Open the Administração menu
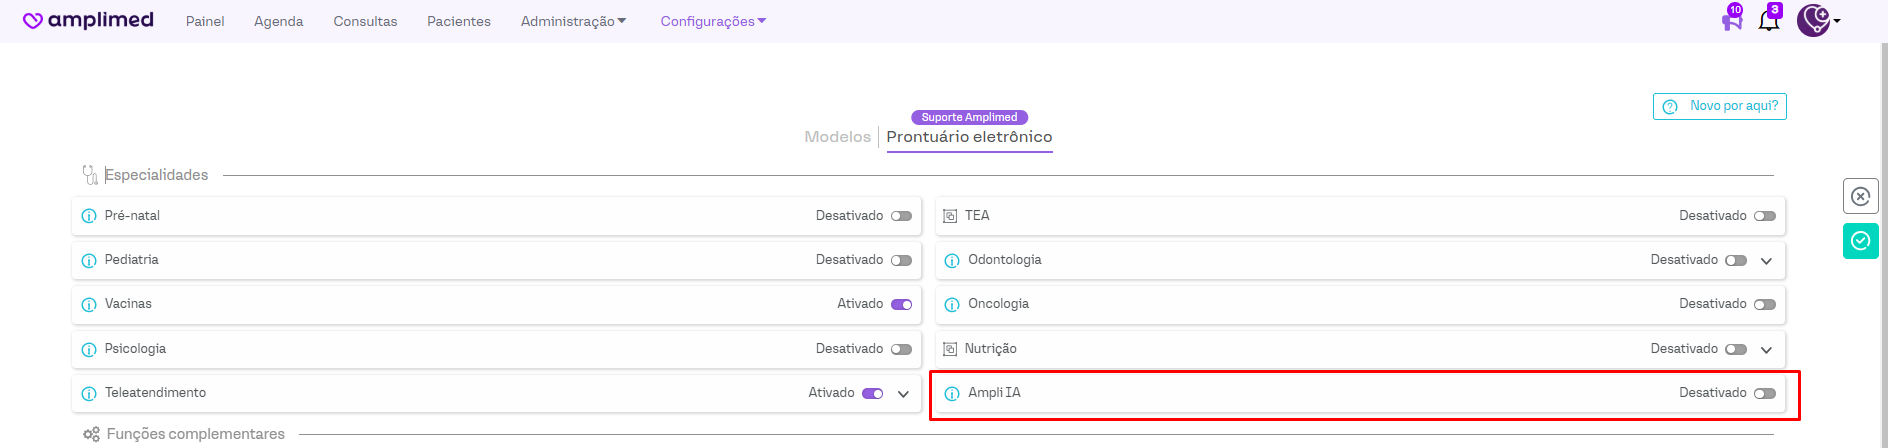The width and height of the screenshot is (1888, 448). click(572, 21)
